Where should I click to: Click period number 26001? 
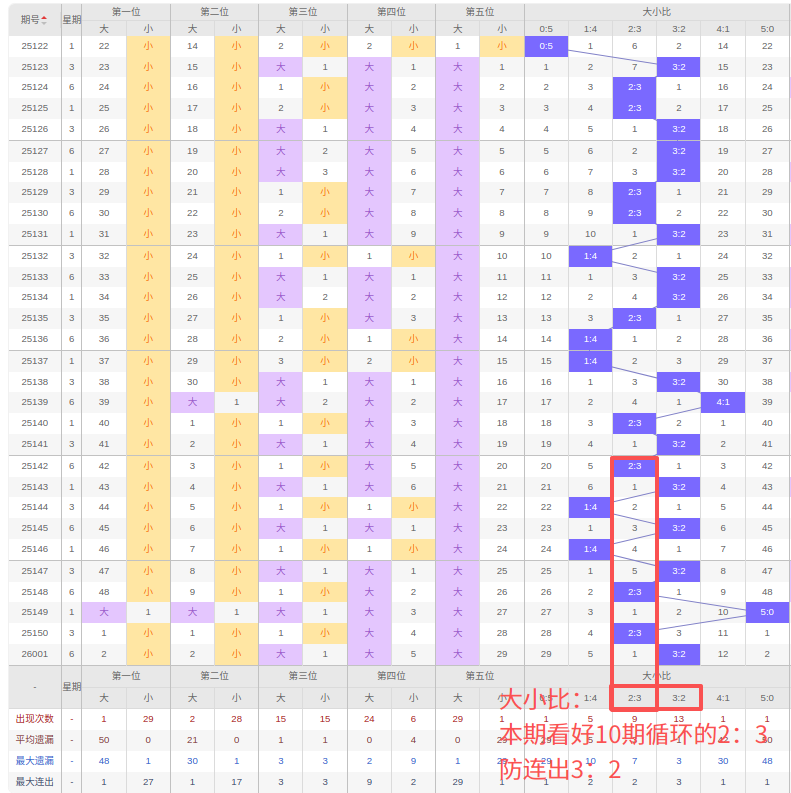(x=34, y=654)
